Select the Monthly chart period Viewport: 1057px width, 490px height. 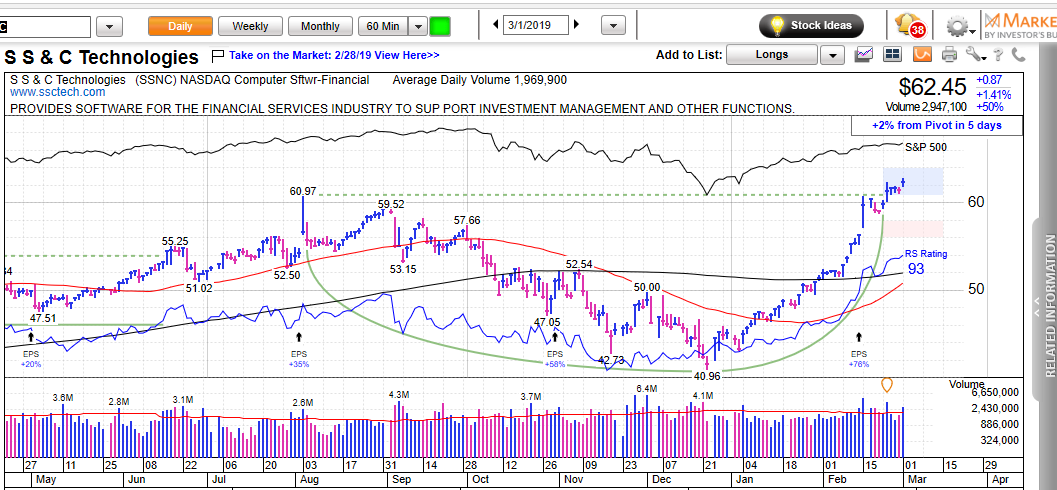click(320, 26)
